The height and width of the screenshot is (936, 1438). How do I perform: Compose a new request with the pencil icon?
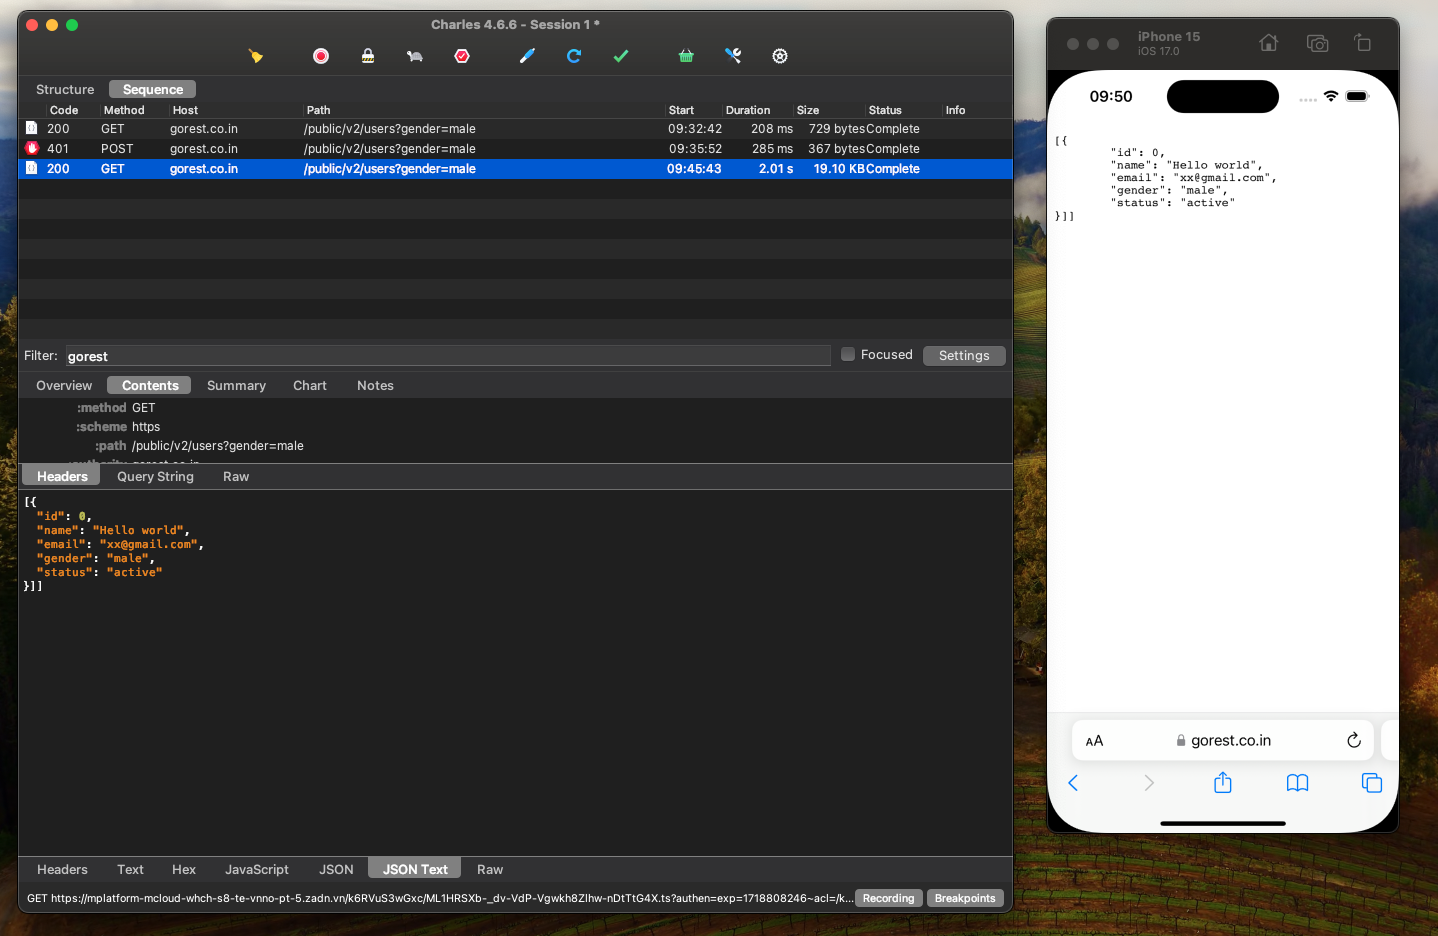(527, 56)
